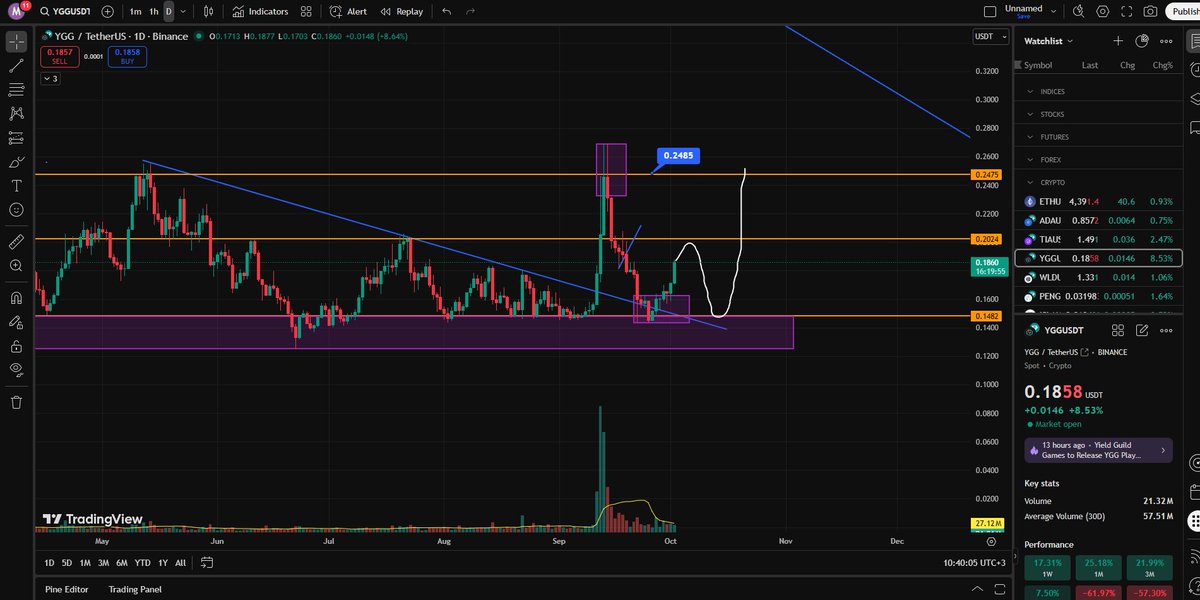
Task: Click the trash icon to remove drawings
Action: [x=16, y=402]
